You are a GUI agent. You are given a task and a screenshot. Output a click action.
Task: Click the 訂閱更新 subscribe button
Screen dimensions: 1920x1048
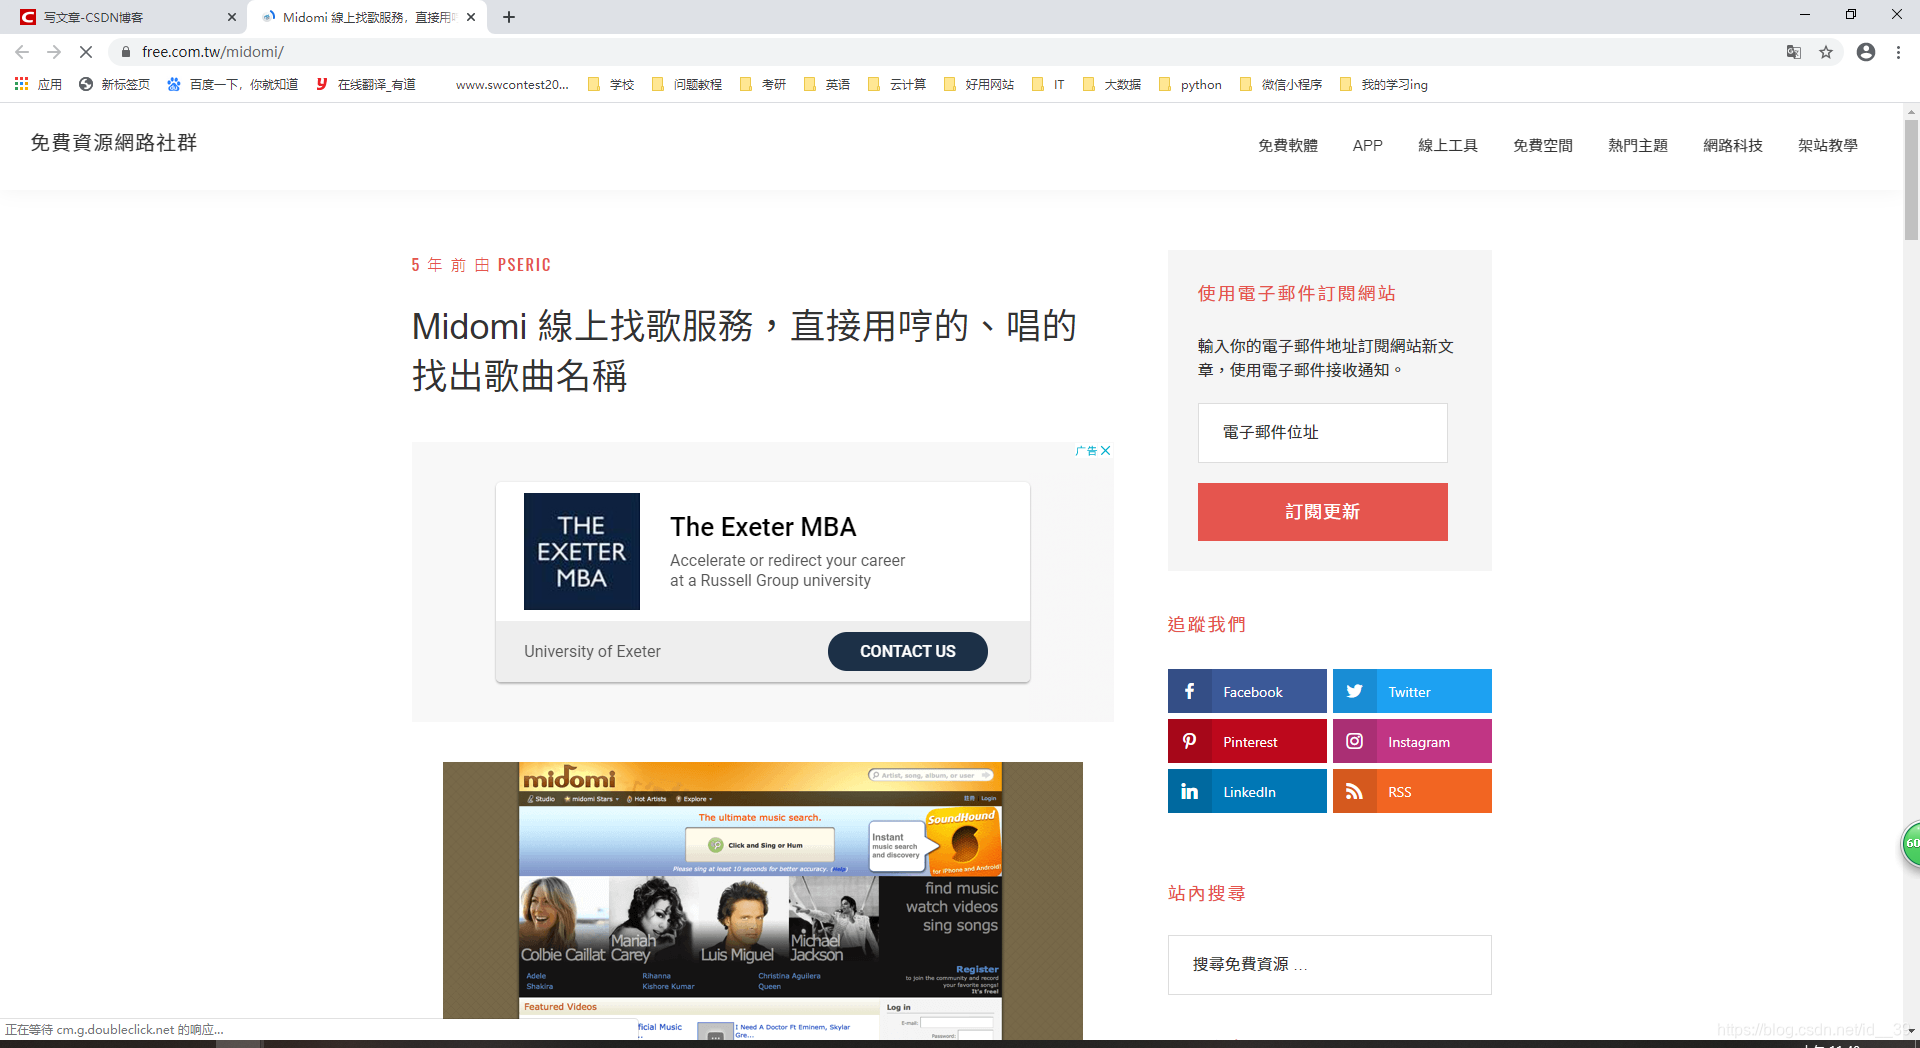coord(1323,512)
